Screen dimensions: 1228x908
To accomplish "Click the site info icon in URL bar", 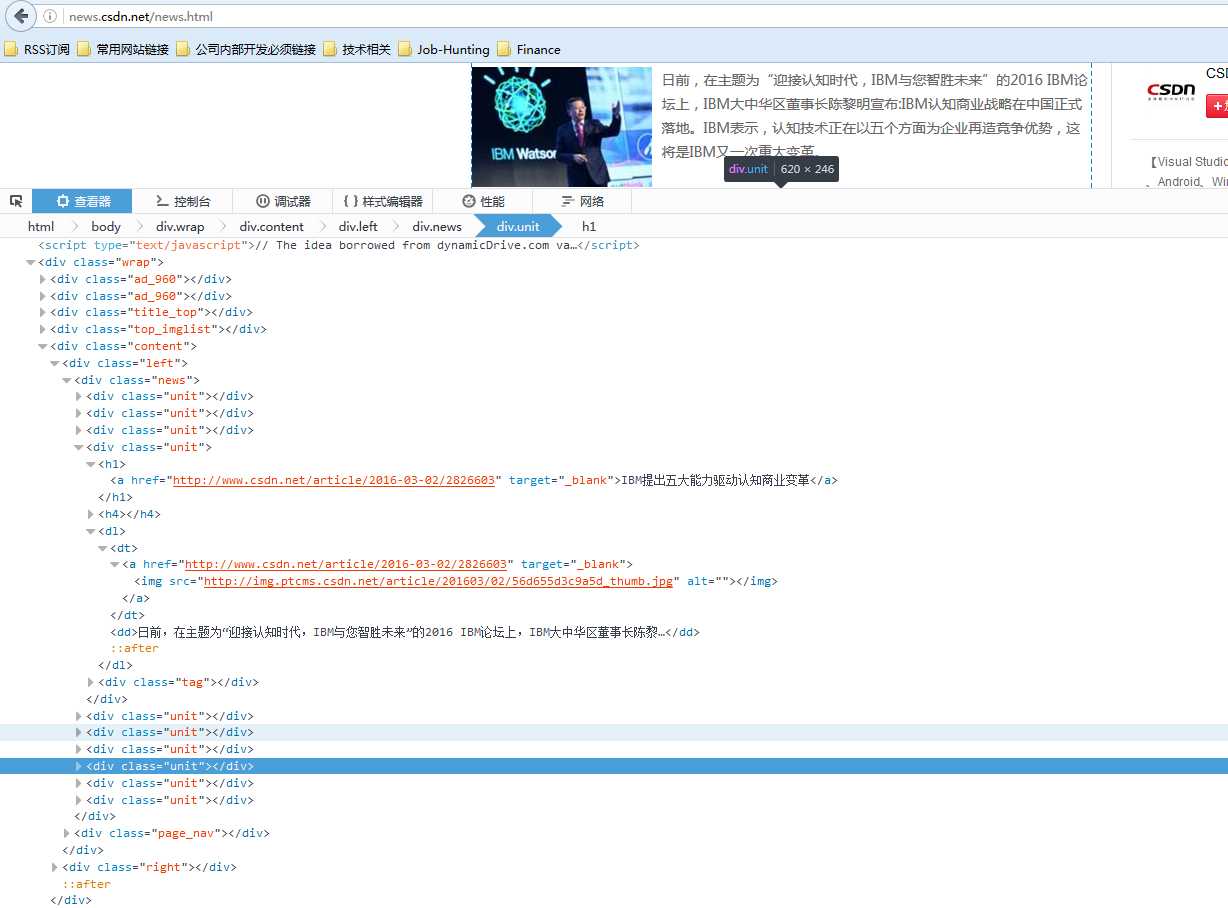I will click(x=50, y=17).
